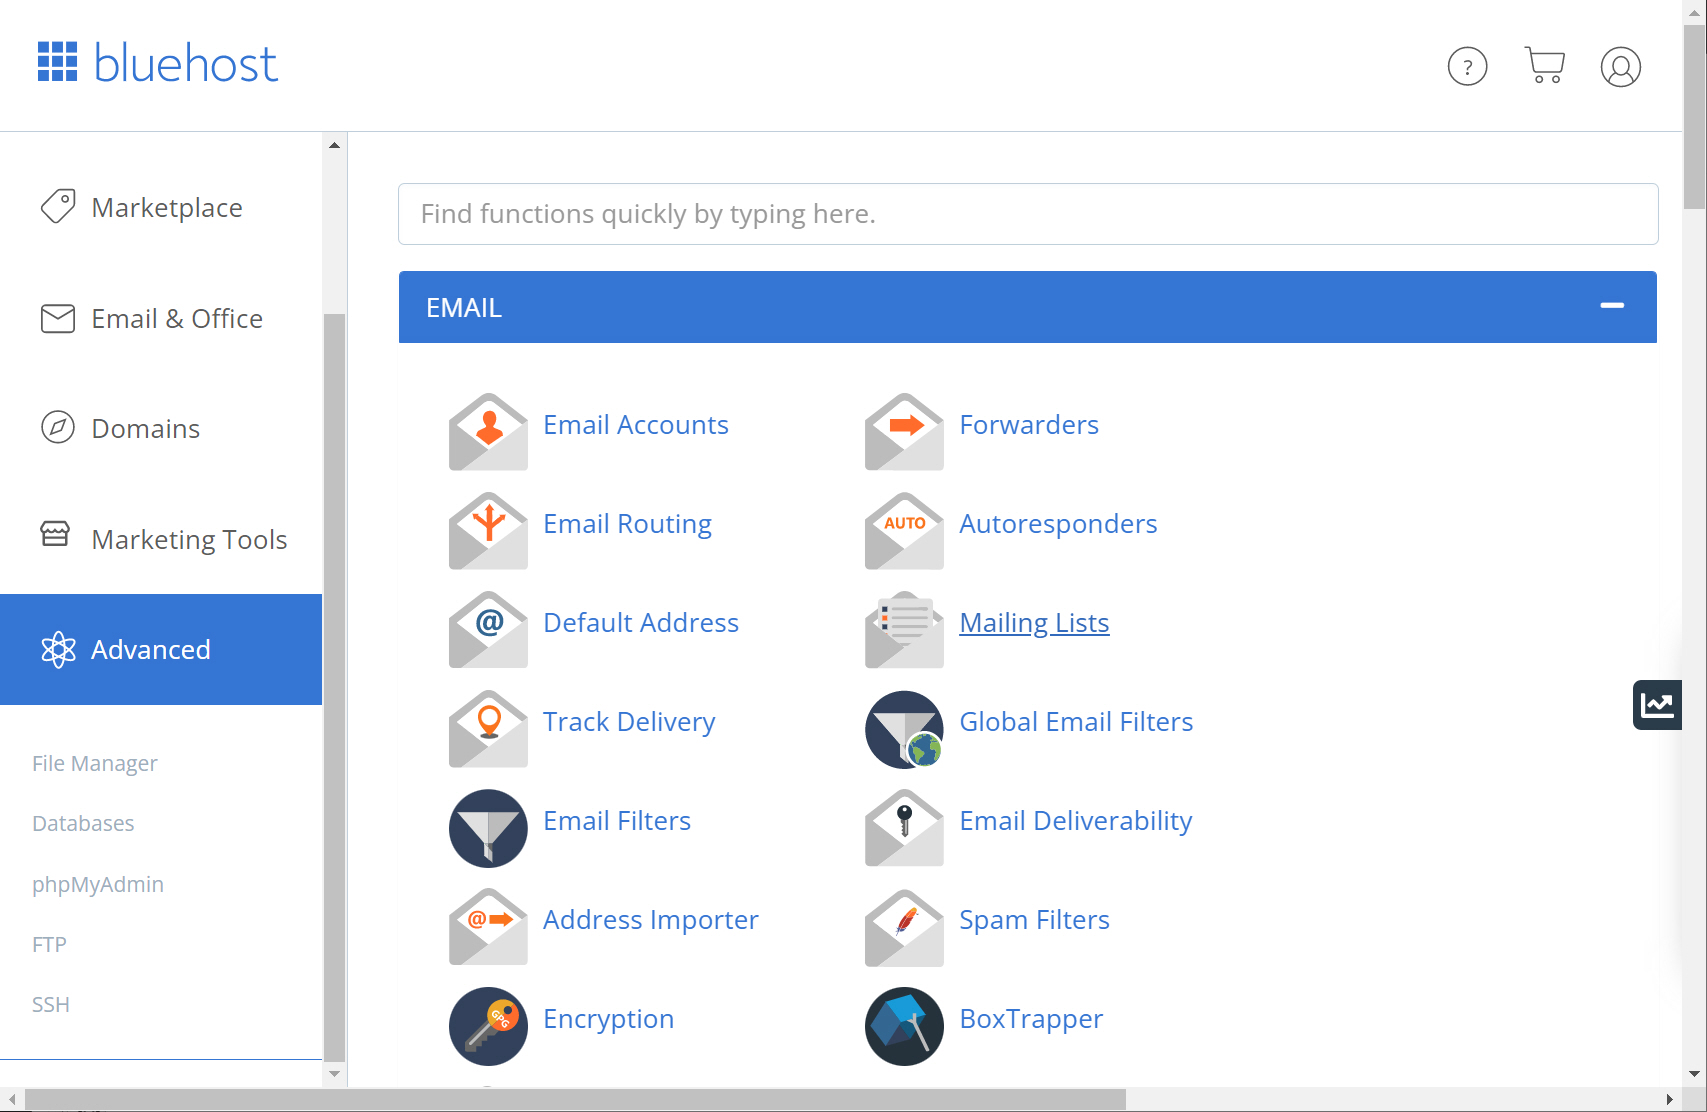
Task: Click the bluehost grid logo icon
Action: point(57,62)
